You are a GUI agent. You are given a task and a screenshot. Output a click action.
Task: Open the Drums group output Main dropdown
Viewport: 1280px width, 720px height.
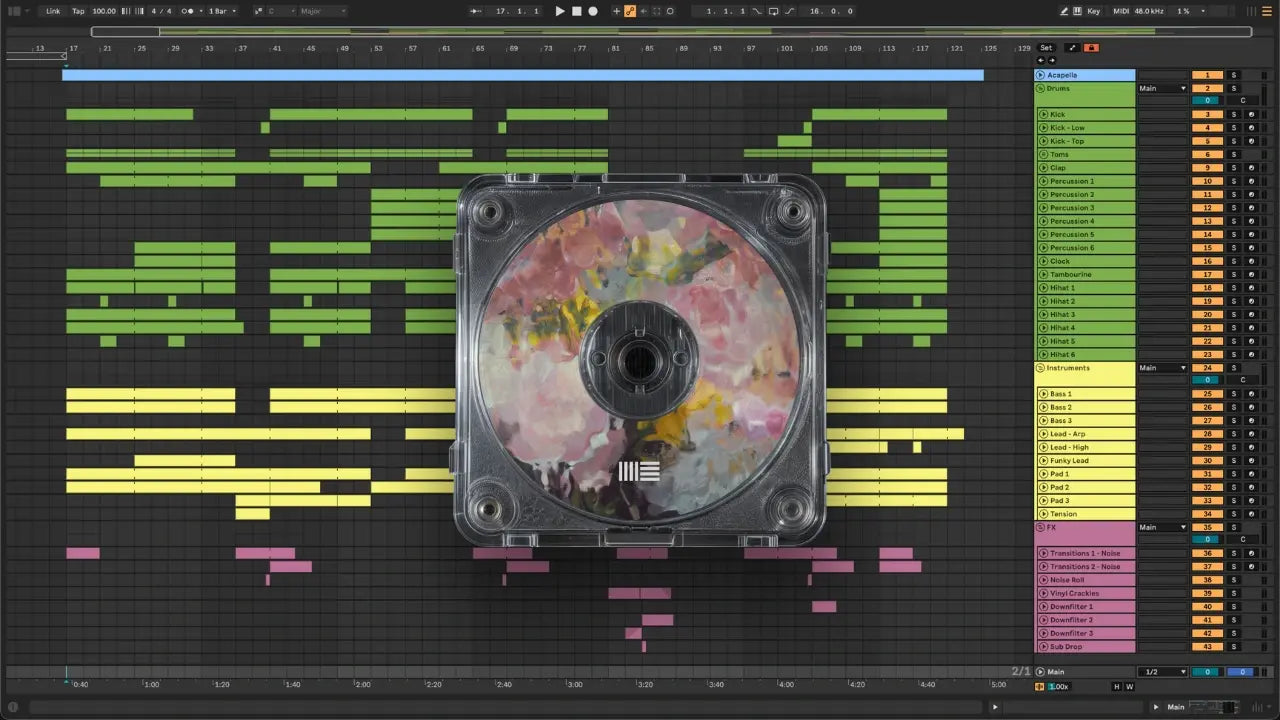coord(1162,88)
